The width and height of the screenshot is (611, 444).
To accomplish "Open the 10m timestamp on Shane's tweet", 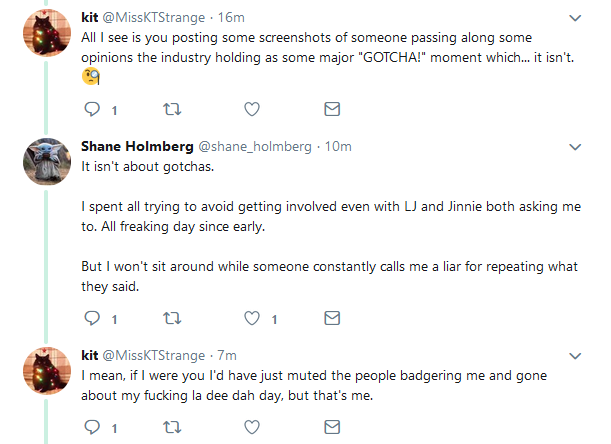I will 338,147.
